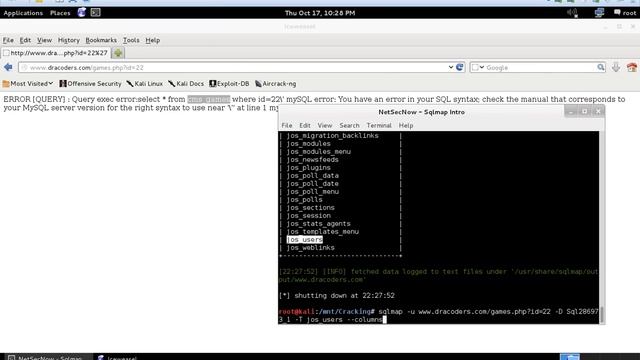Reload page with the refresh icon
This screenshot has height=360, width=640.
click(460, 67)
